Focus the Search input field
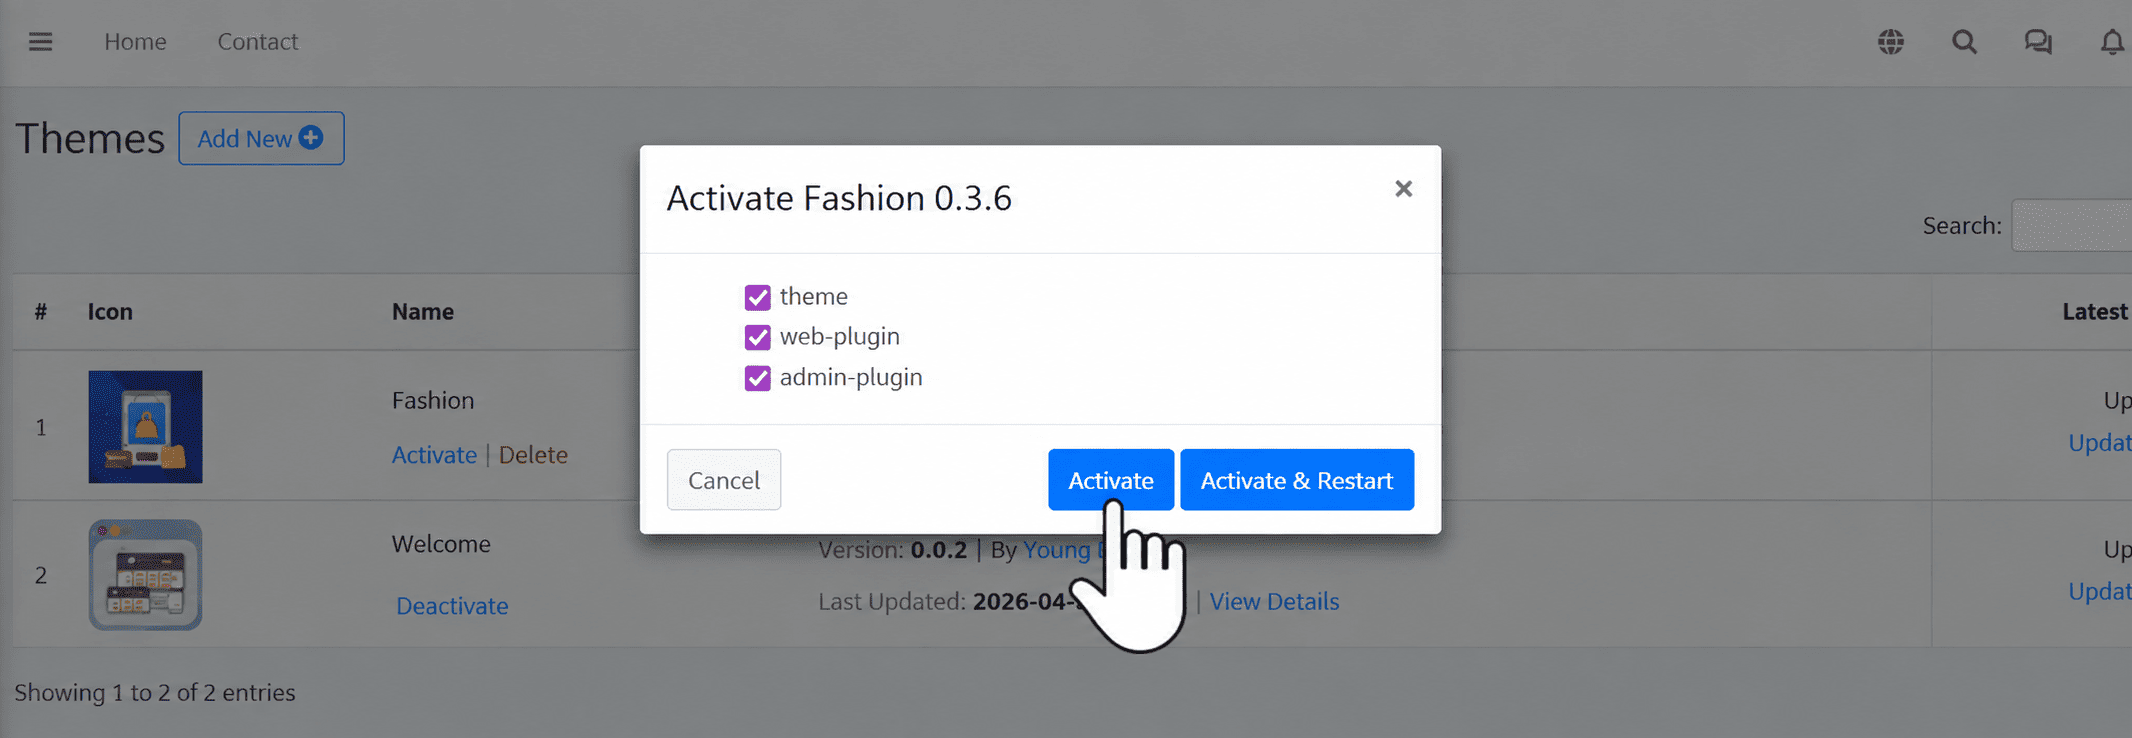2132x738 pixels. point(2072,225)
